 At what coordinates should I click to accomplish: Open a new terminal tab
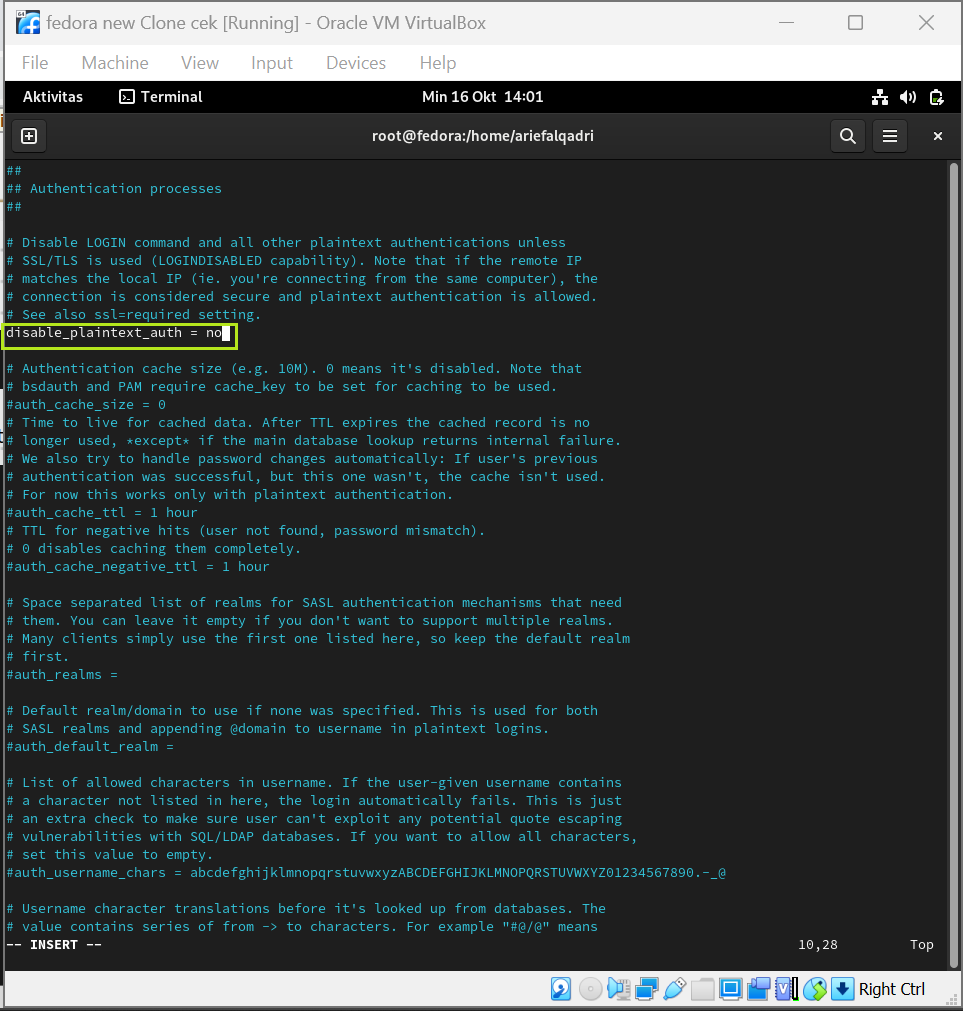[x=29, y=136]
